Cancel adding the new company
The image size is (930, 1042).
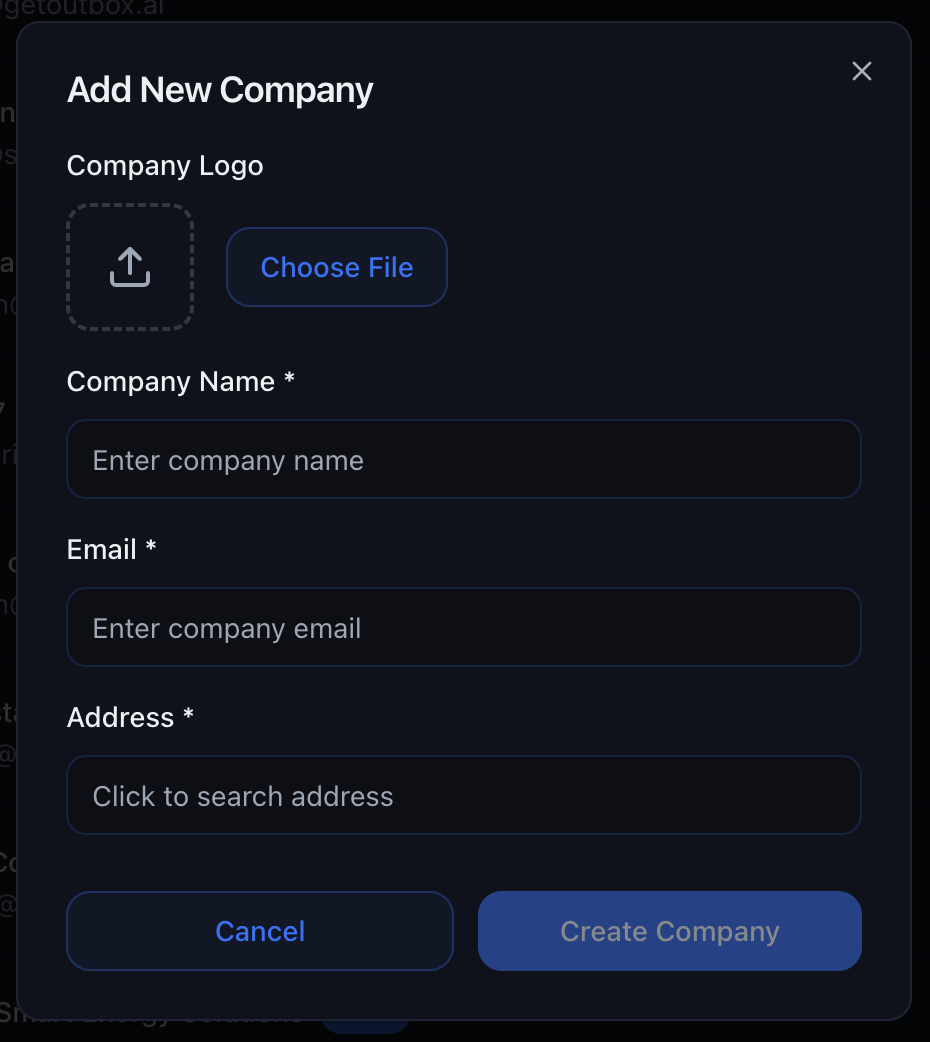coord(259,930)
